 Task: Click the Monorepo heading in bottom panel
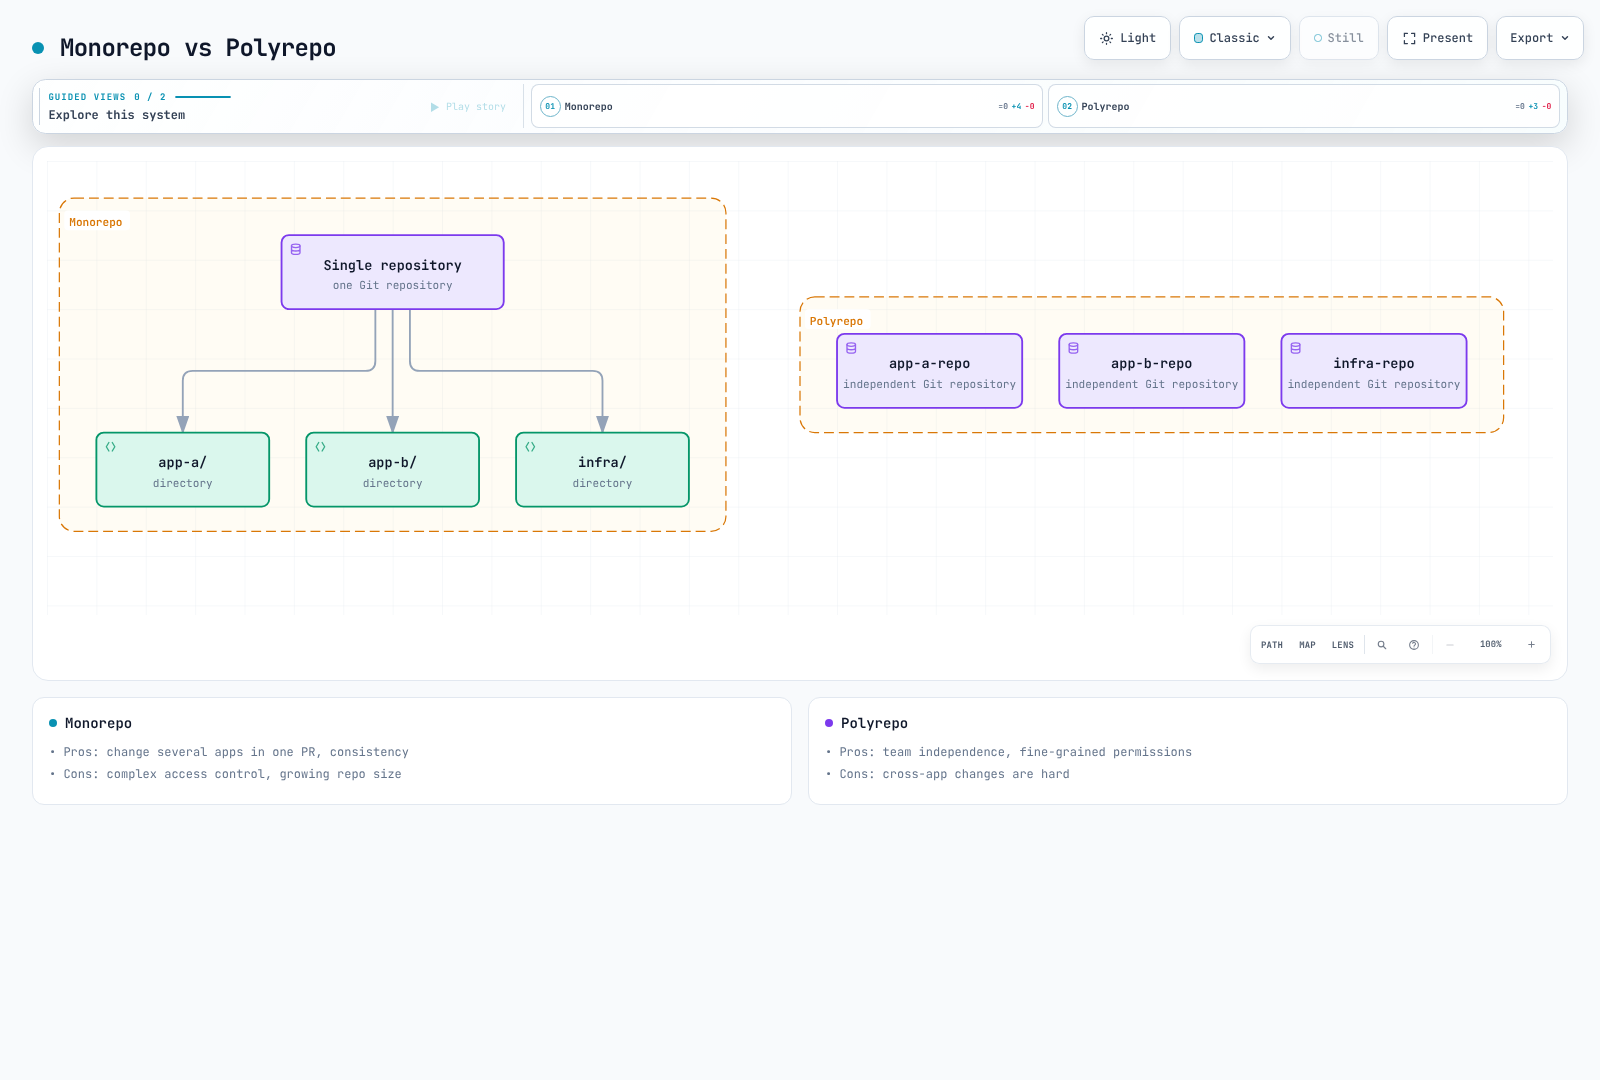pyautogui.click(x=98, y=723)
